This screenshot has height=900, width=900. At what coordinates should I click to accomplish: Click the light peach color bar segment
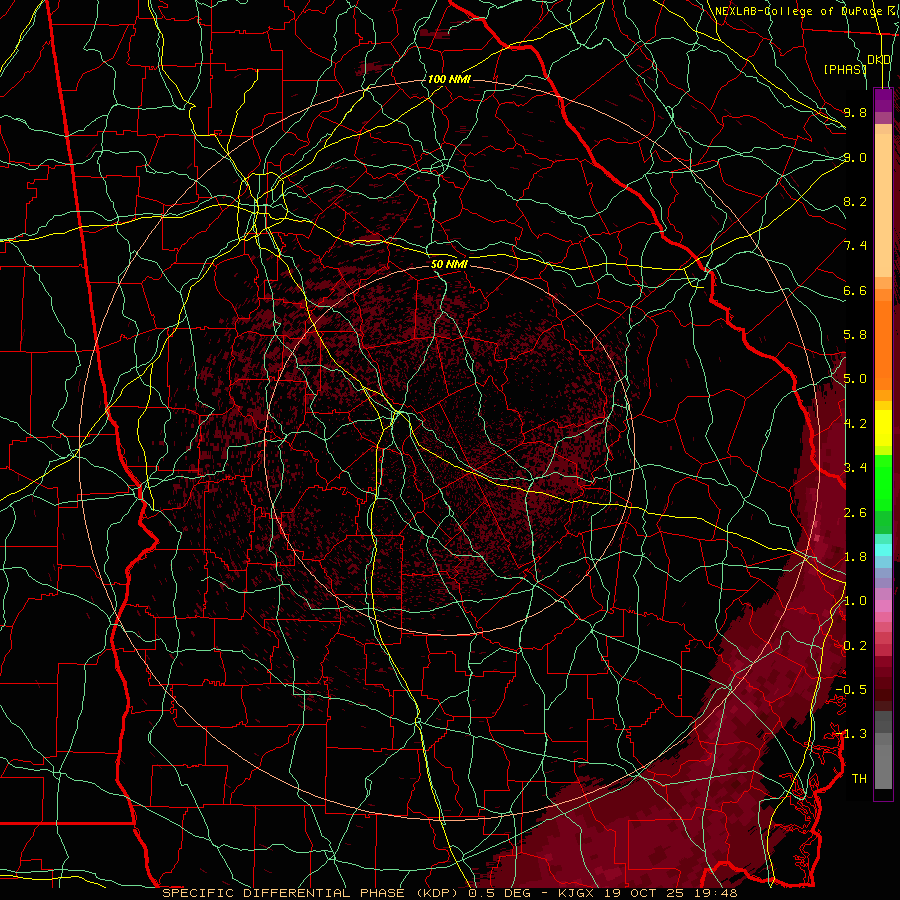tap(883, 207)
